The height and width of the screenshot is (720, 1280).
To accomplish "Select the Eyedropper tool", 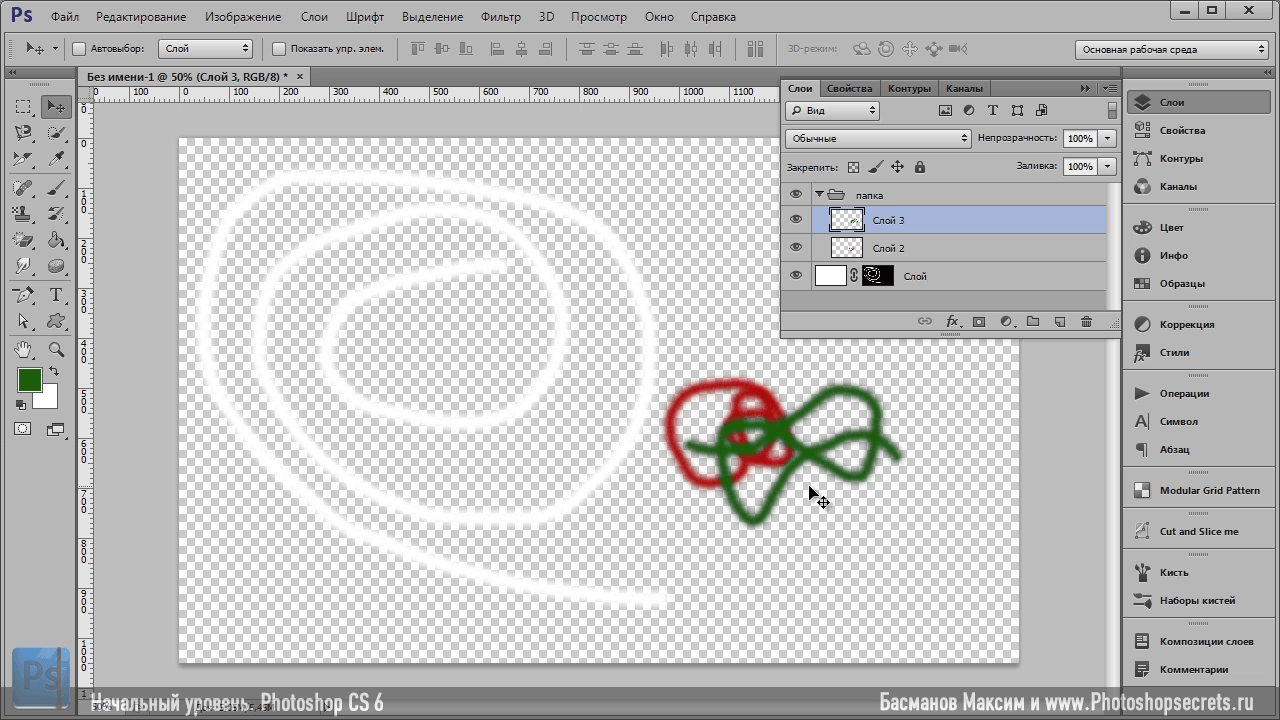I will coord(56,159).
